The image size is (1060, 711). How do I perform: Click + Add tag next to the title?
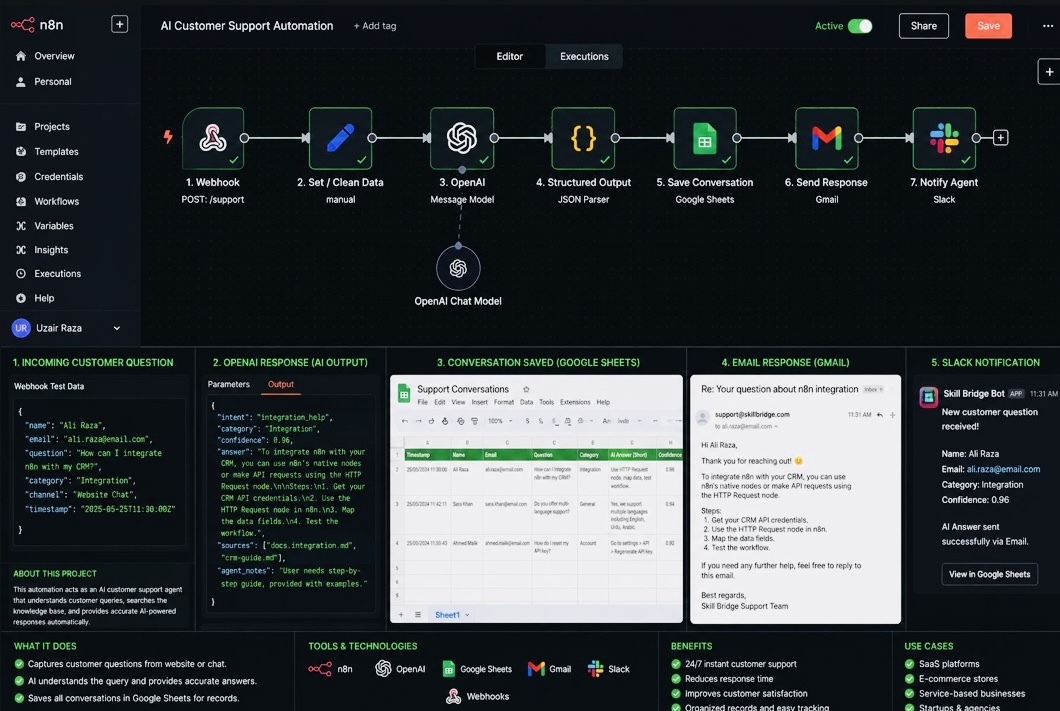tap(375, 26)
